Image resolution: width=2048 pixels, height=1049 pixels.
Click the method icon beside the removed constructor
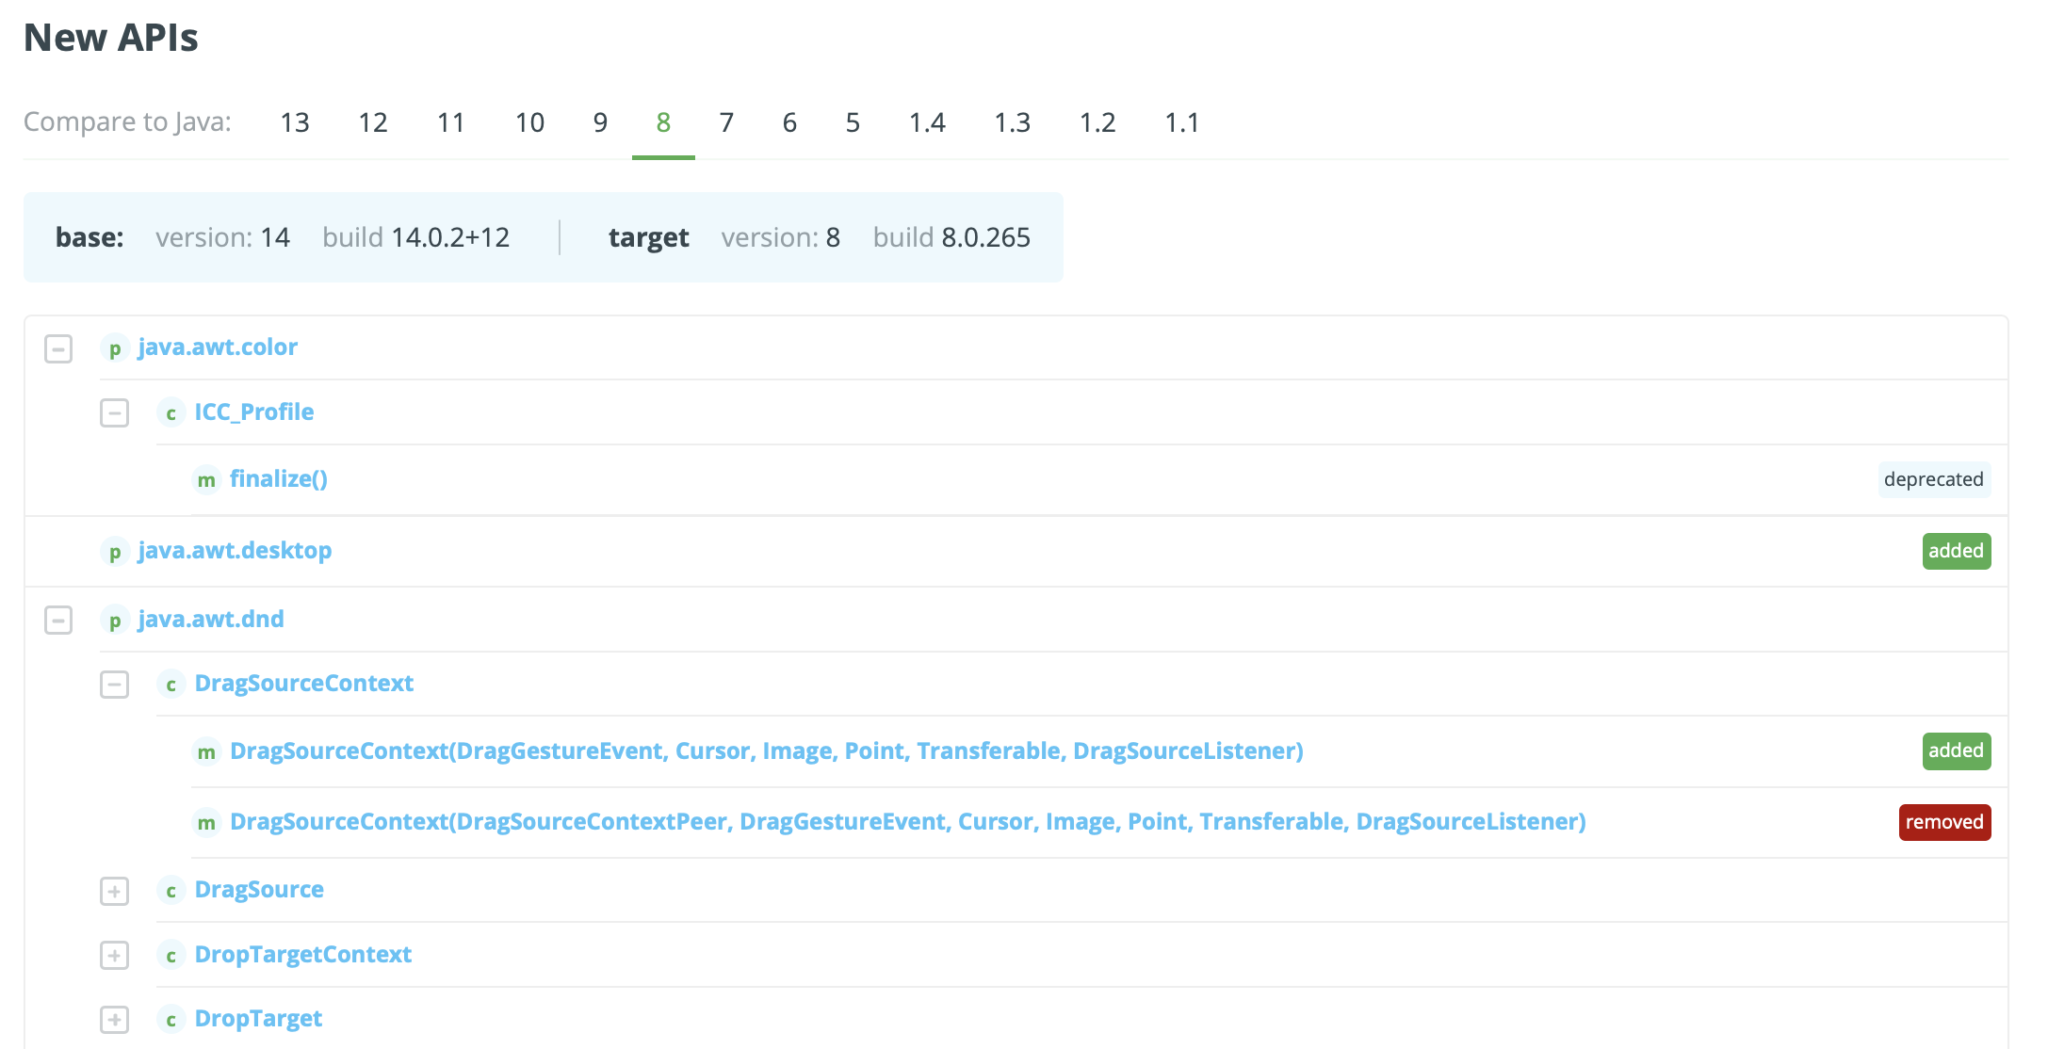pyautogui.click(x=206, y=823)
